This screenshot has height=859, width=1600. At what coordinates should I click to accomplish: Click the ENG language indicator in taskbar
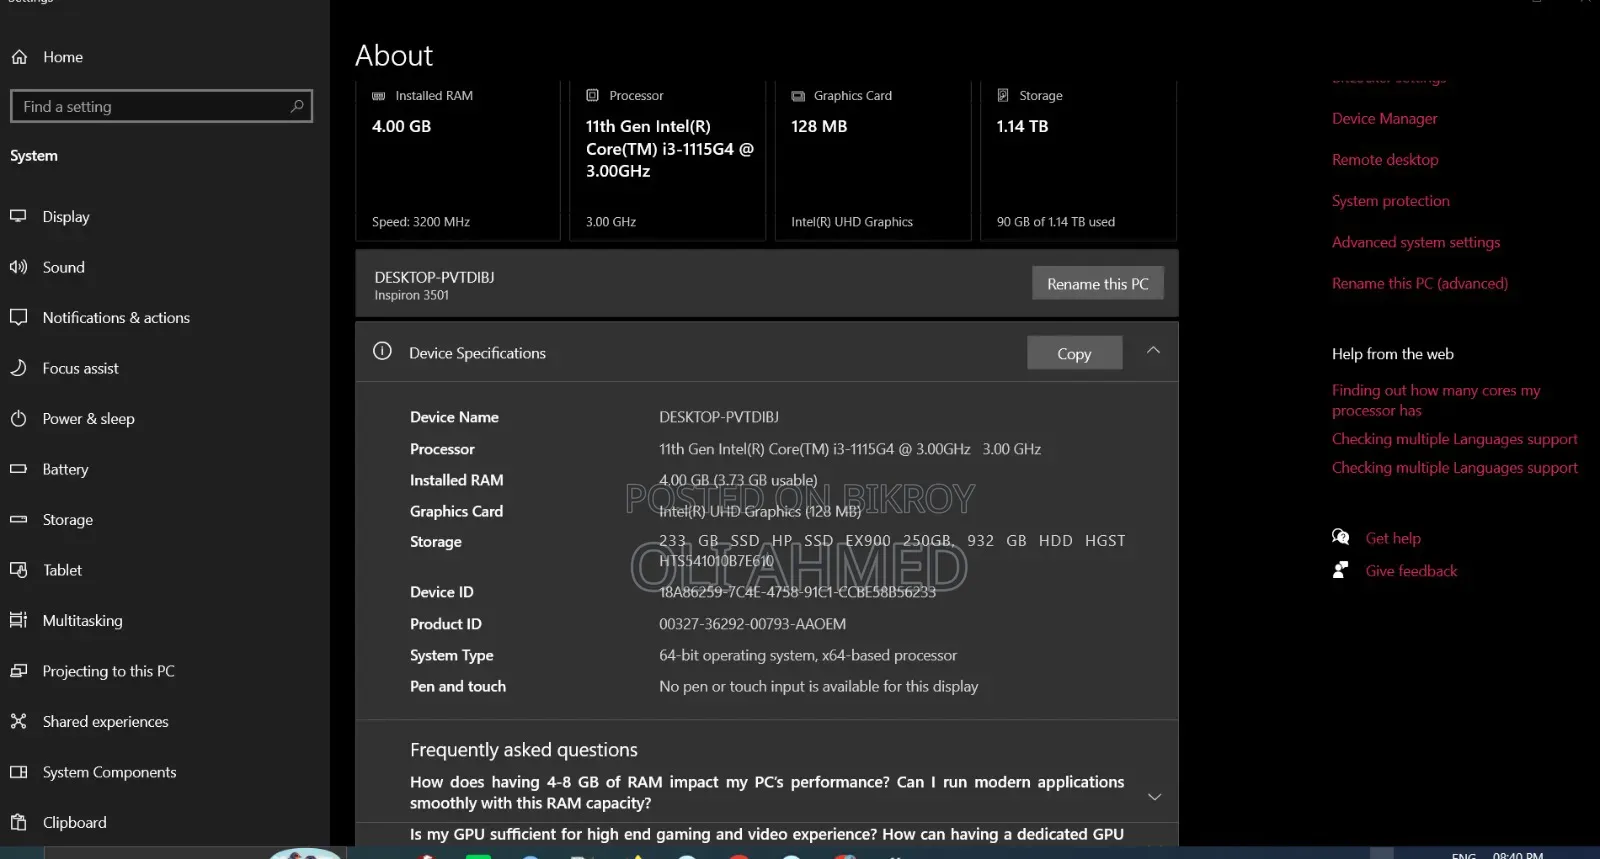pyautogui.click(x=1464, y=855)
